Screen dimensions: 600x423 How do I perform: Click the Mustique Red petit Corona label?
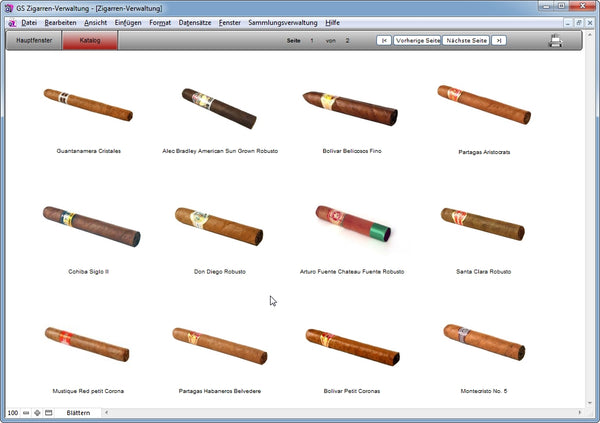(88, 391)
